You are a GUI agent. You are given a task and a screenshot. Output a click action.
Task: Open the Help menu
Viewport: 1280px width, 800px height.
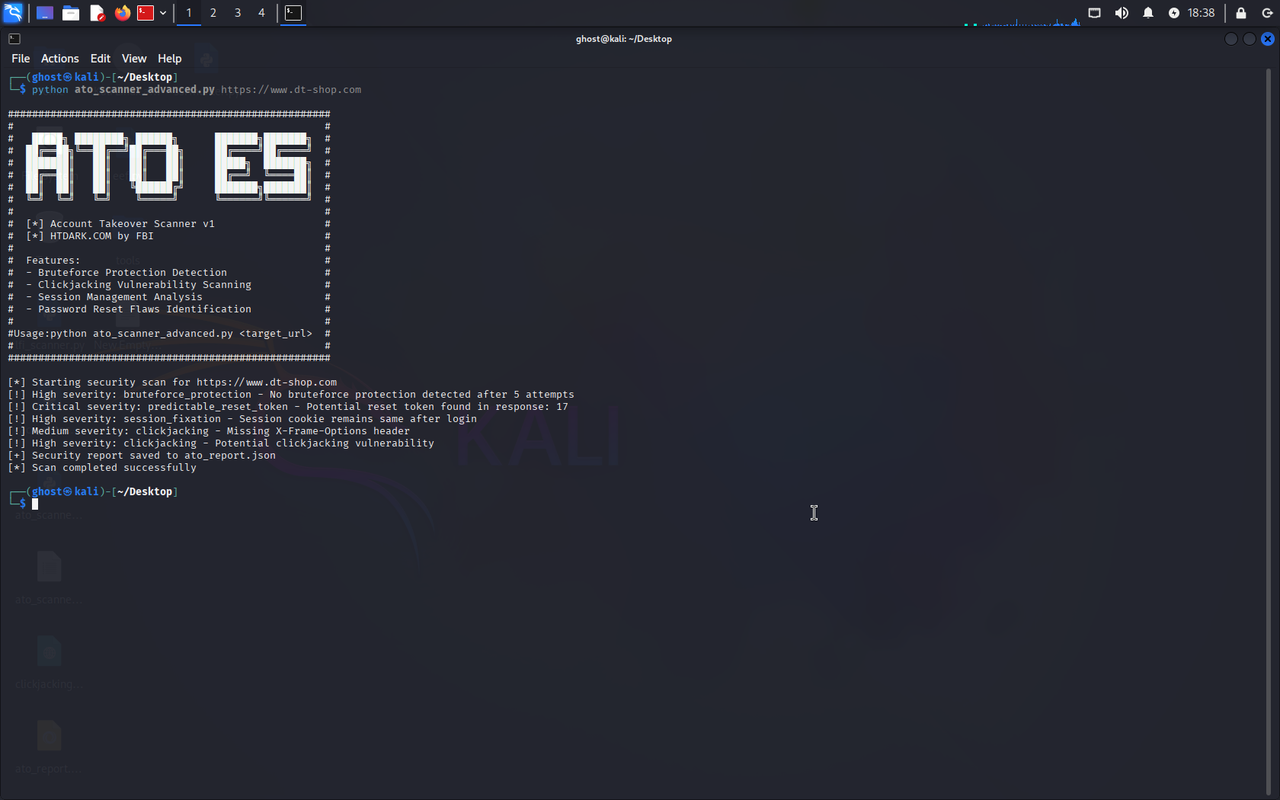[x=170, y=59]
